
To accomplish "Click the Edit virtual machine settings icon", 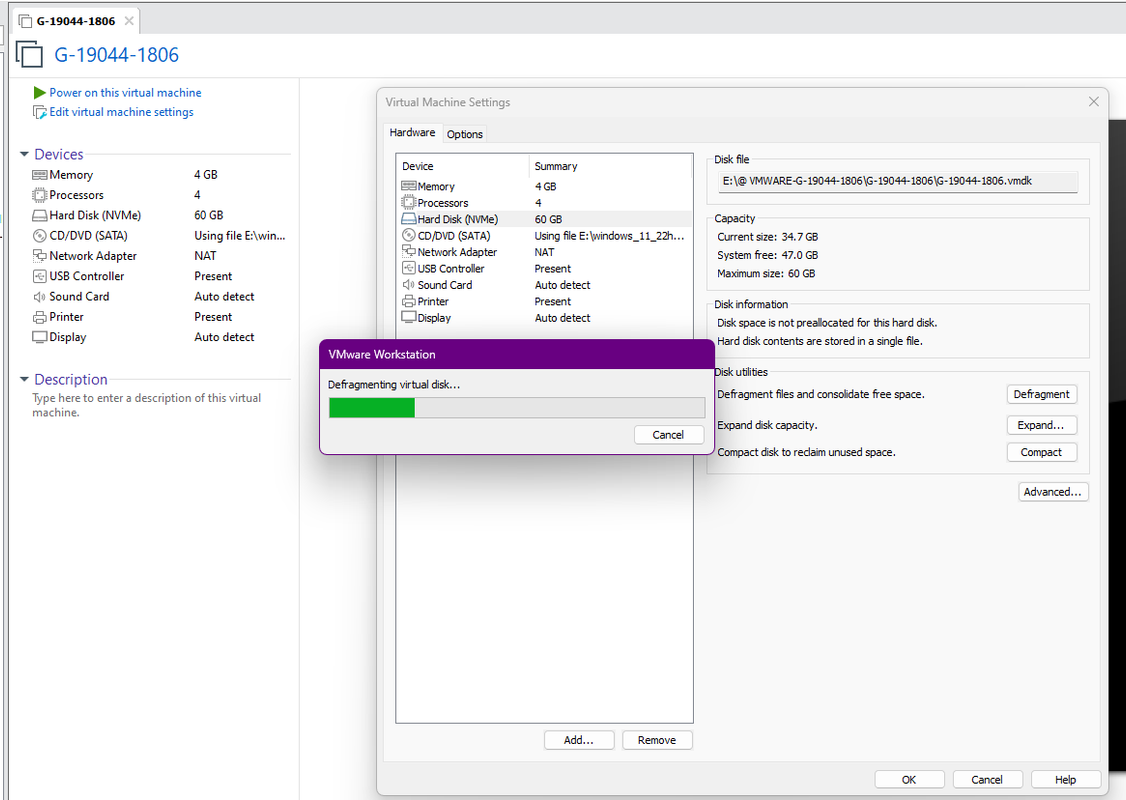I will 39,113.
